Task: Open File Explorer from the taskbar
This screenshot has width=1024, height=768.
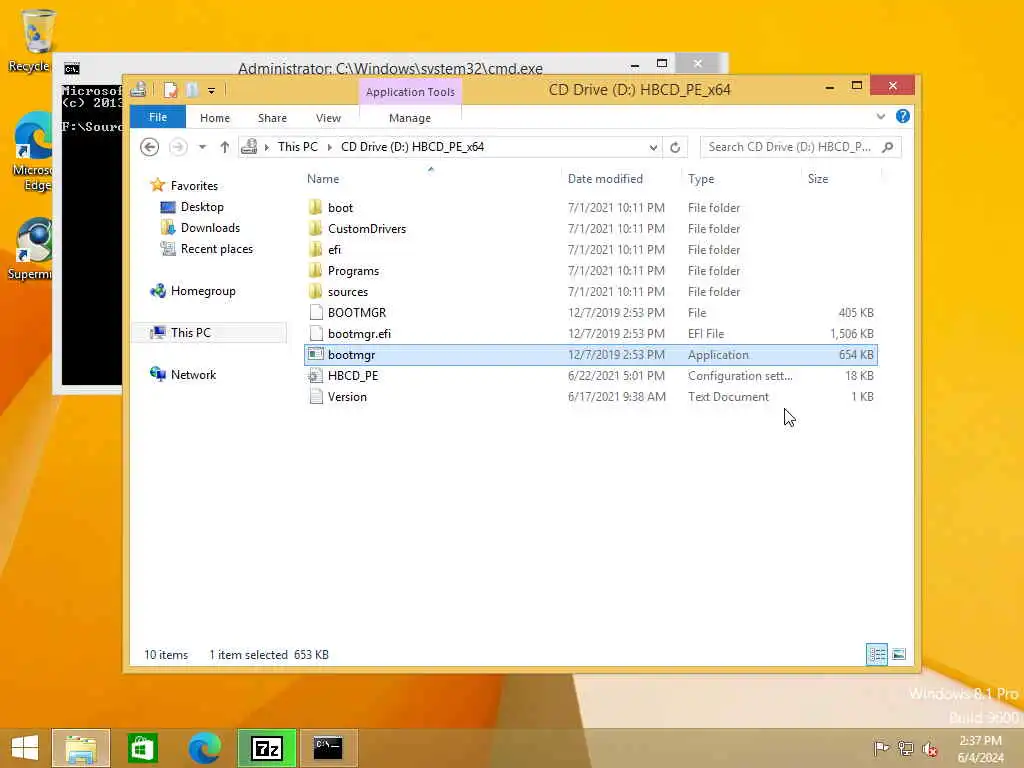Action: [x=81, y=748]
